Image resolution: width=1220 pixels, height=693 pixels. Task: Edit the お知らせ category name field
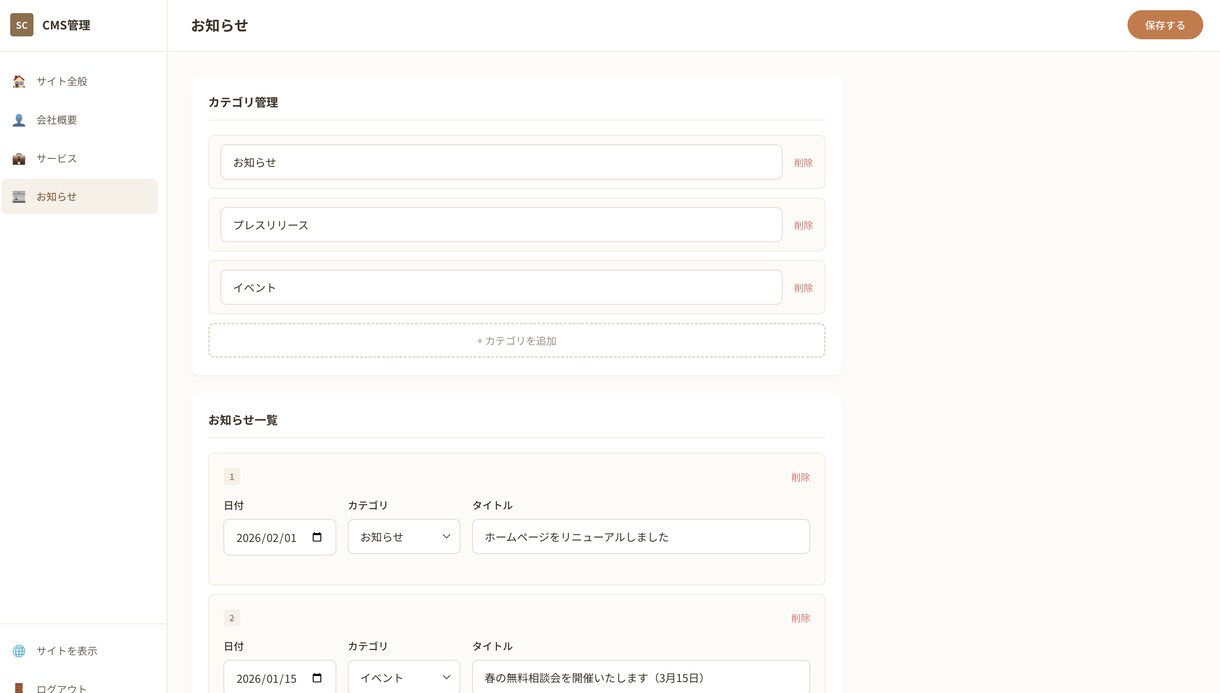tap(501, 162)
